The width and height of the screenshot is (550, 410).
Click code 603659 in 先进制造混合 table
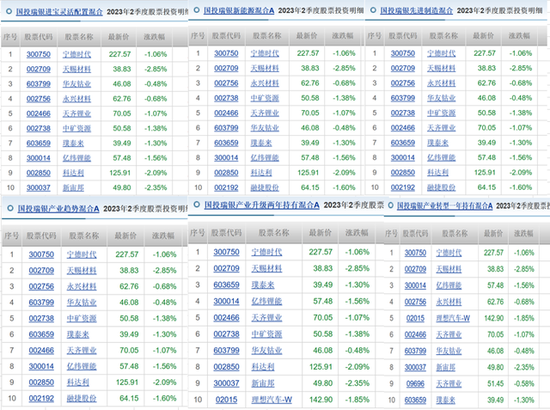403,143
